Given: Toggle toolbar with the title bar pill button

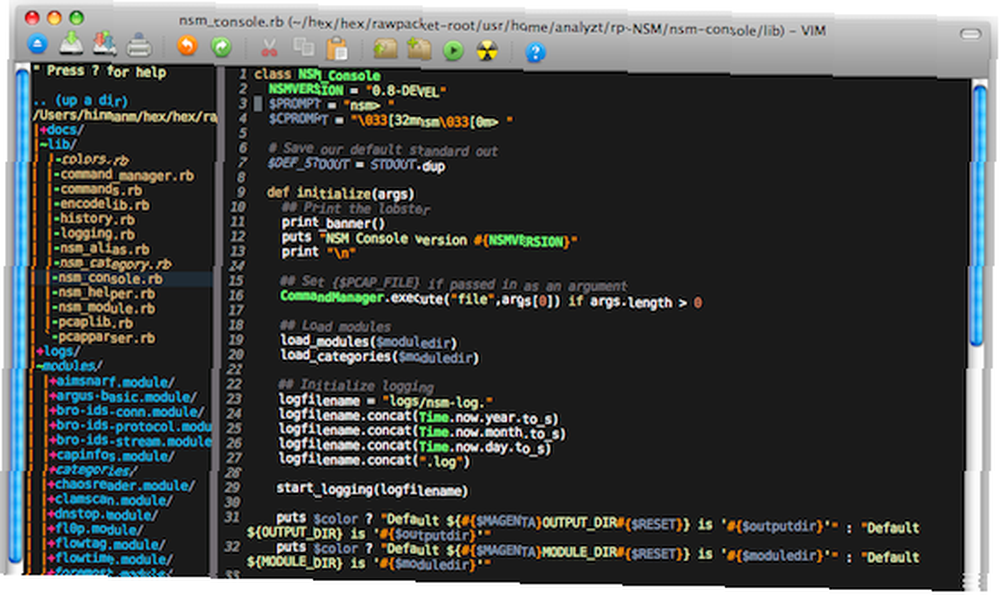Looking at the screenshot, I should 970,34.
